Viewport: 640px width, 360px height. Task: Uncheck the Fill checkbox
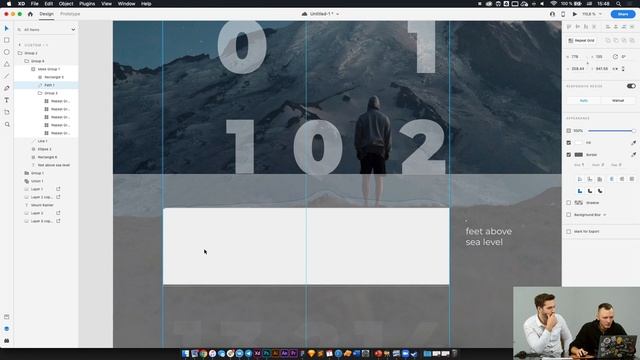coord(569,143)
